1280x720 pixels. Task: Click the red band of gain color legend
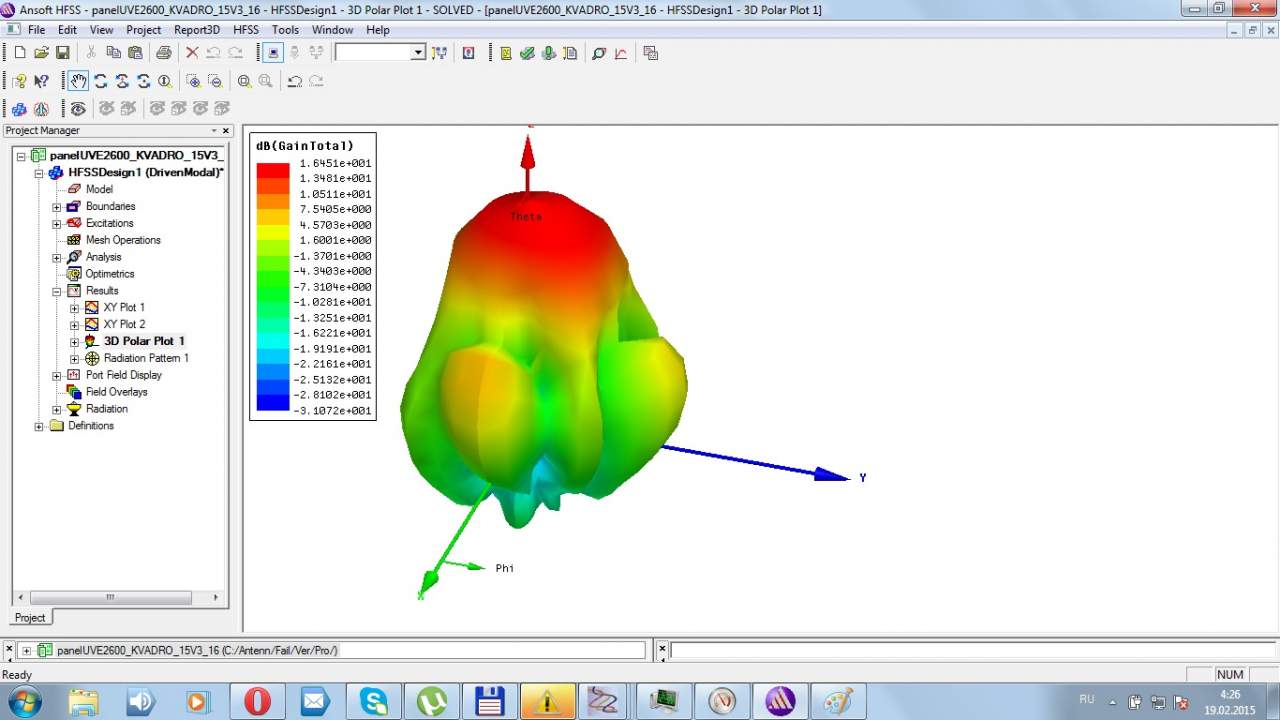click(x=272, y=170)
